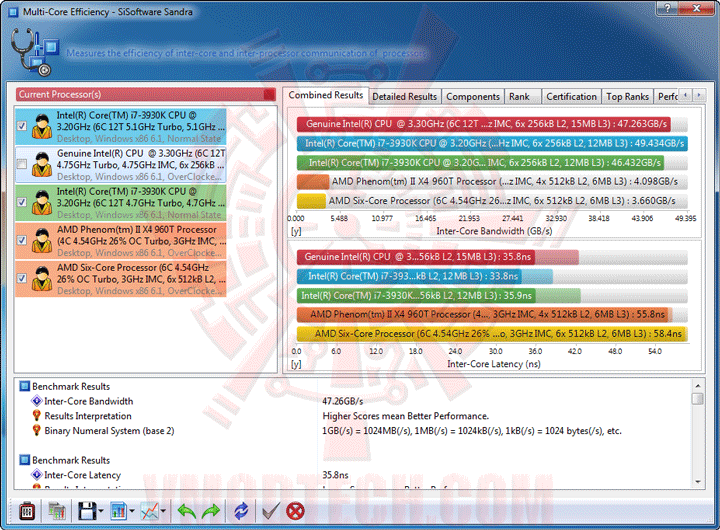Click the 35.8ns latency value

click(335, 475)
